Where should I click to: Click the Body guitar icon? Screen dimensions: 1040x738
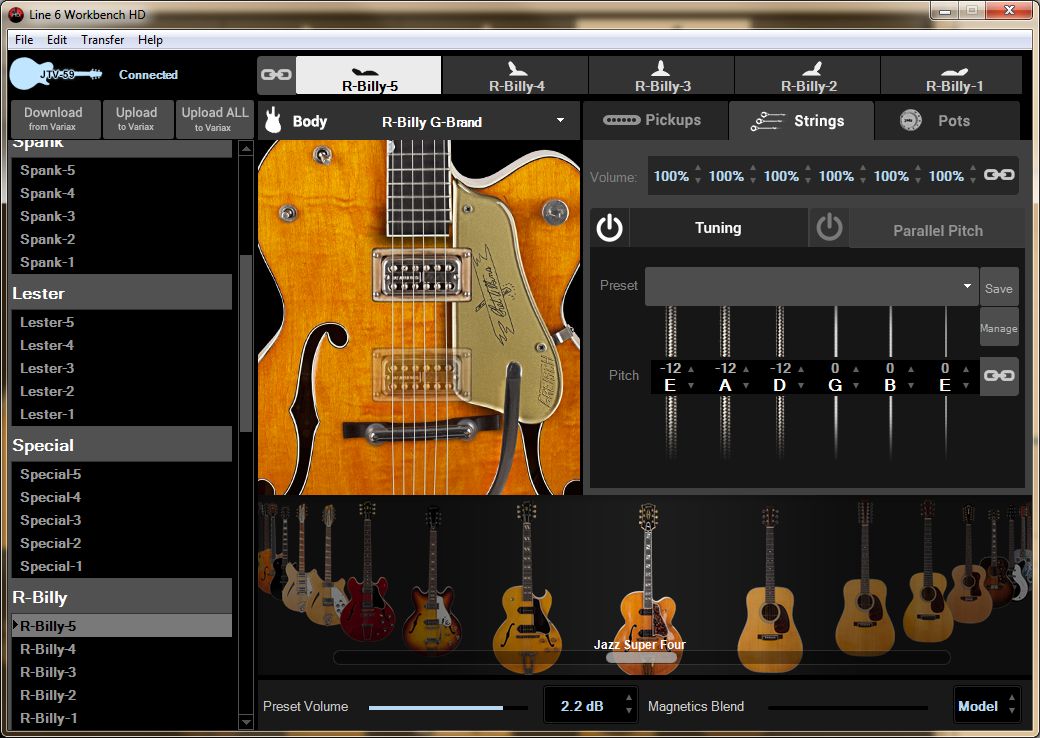click(273, 121)
